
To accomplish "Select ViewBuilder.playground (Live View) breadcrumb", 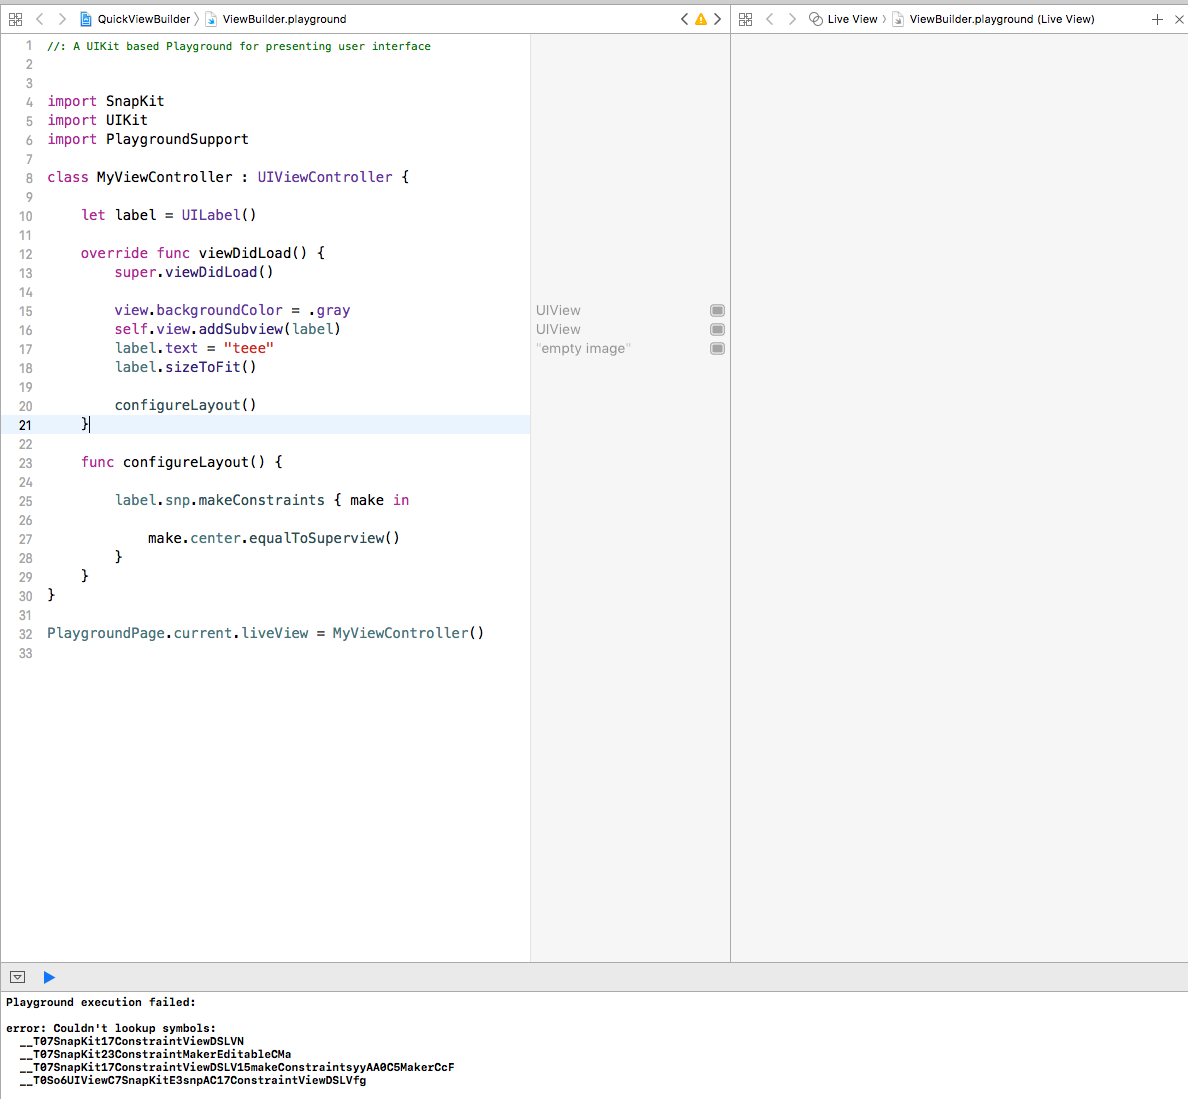I will [x=1002, y=19].
